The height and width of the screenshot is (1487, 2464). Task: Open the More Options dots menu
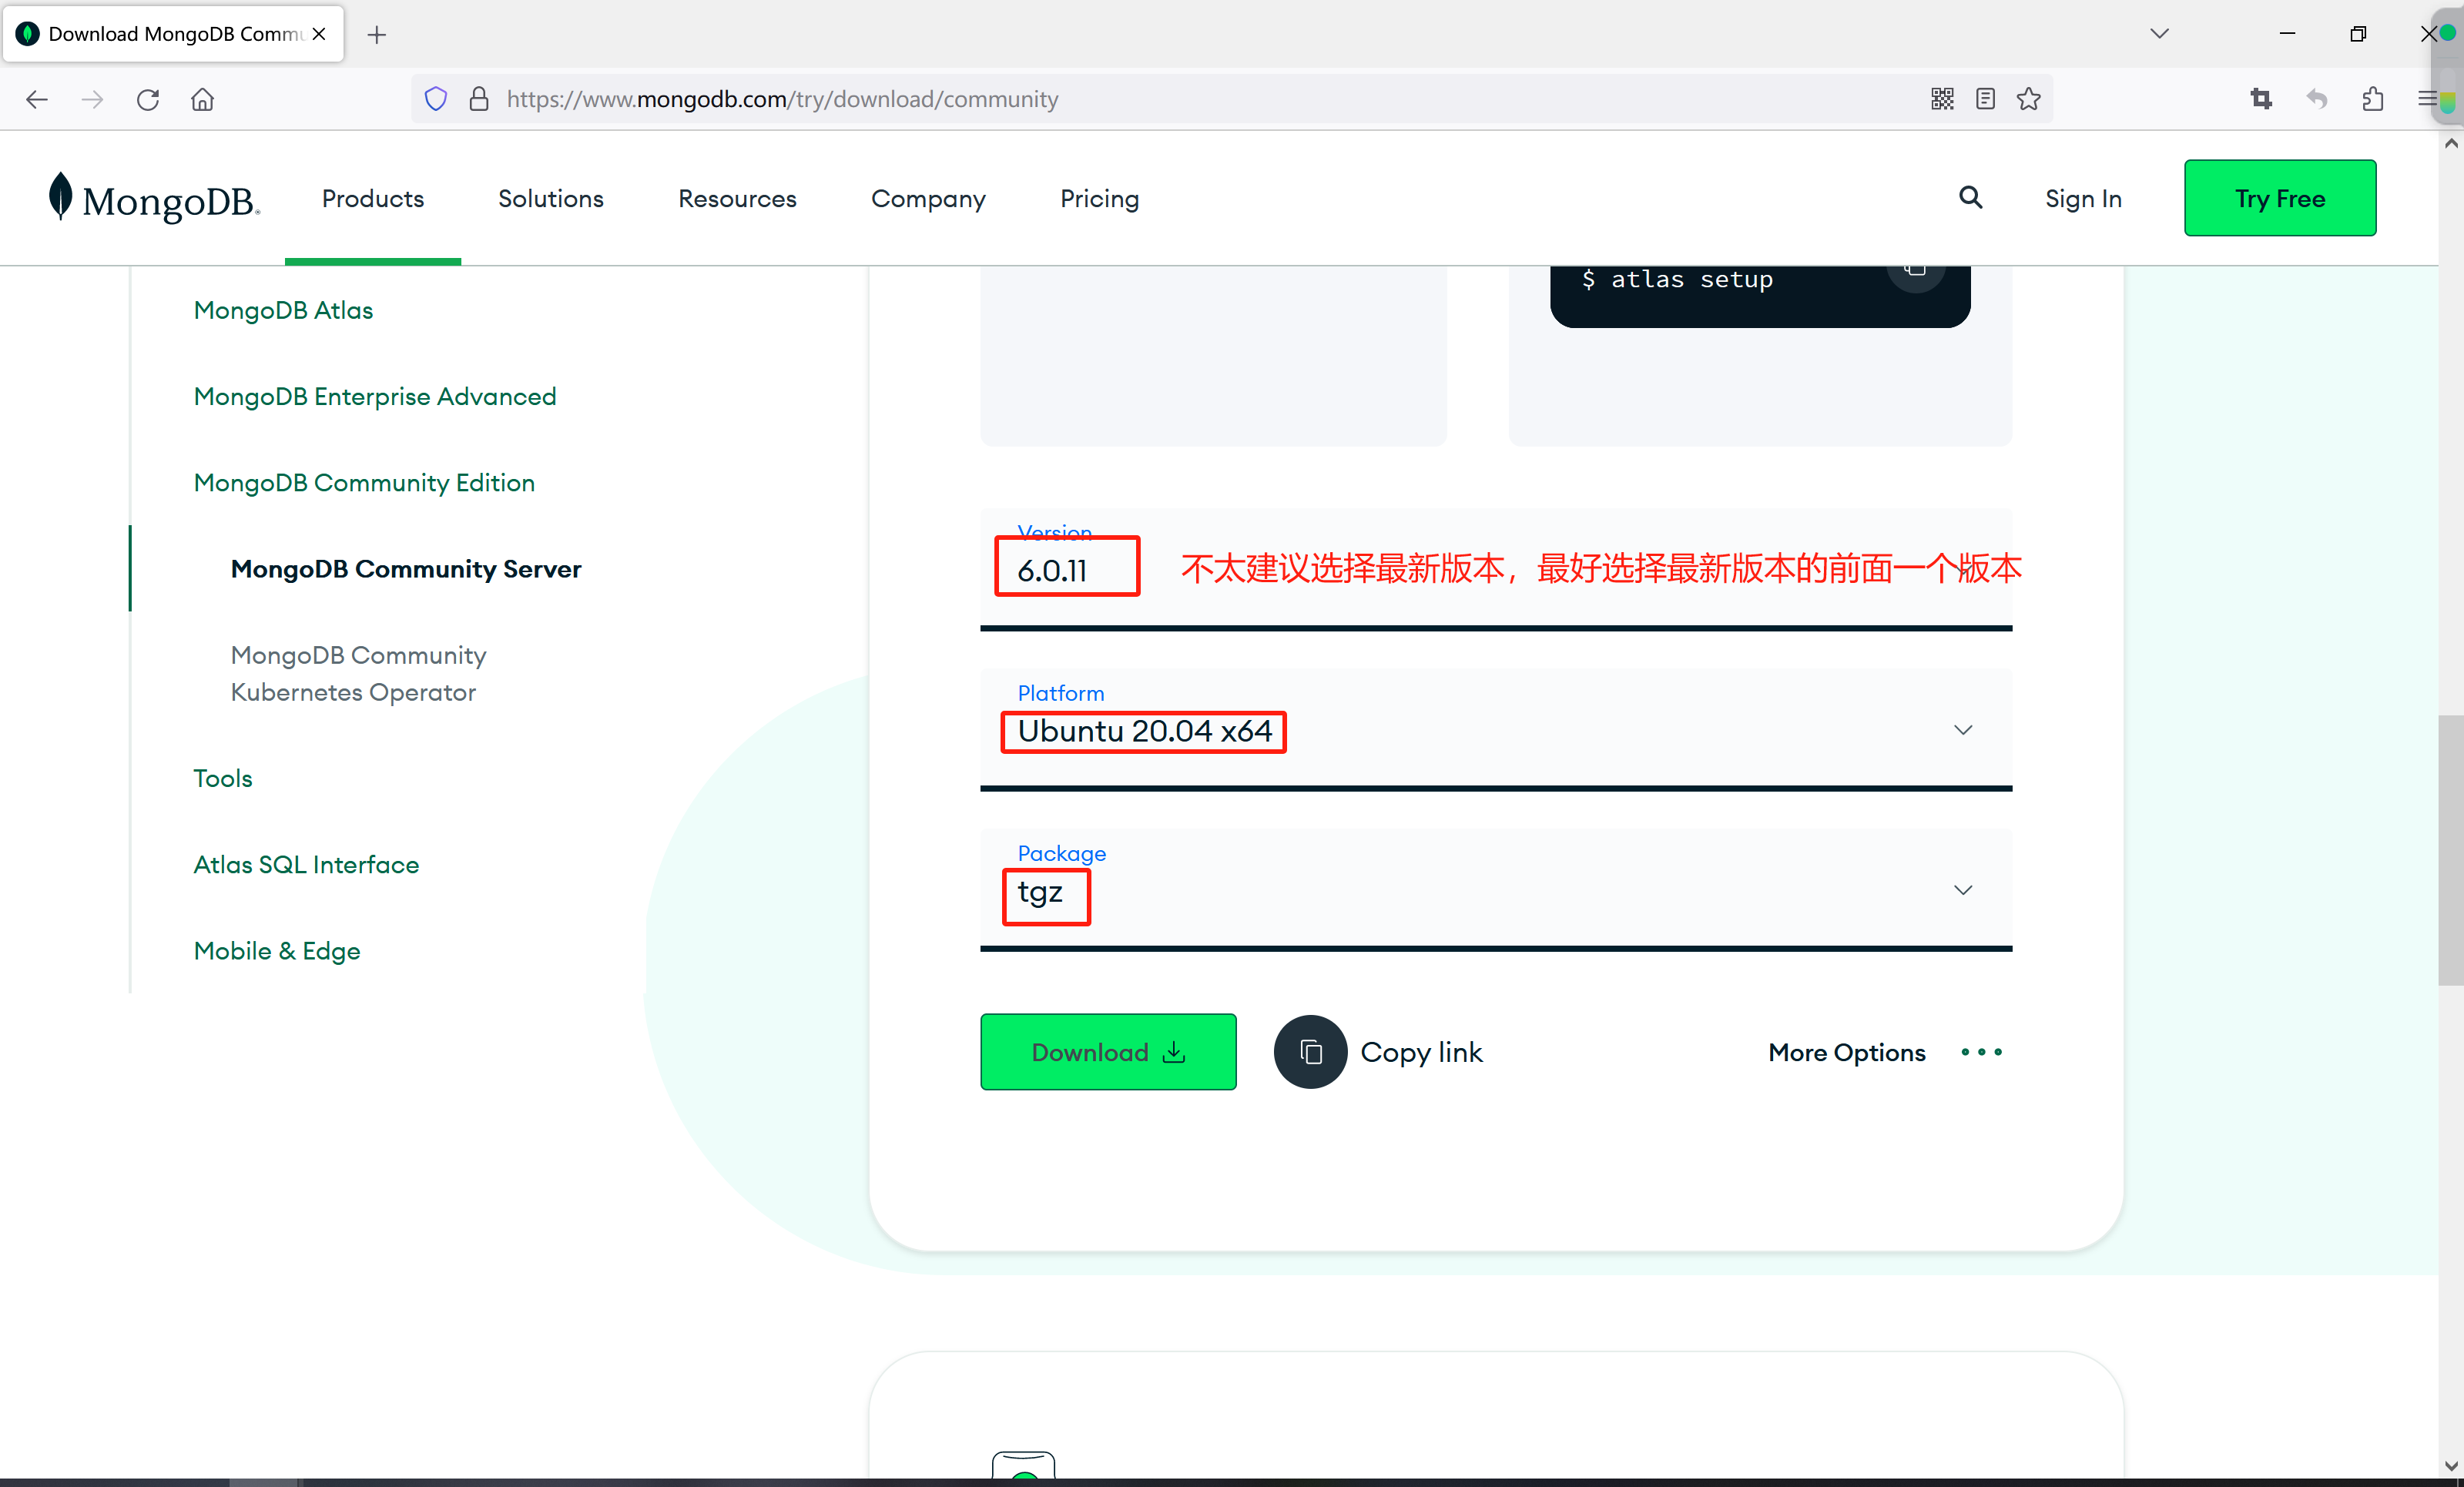click(1981, 1052)
